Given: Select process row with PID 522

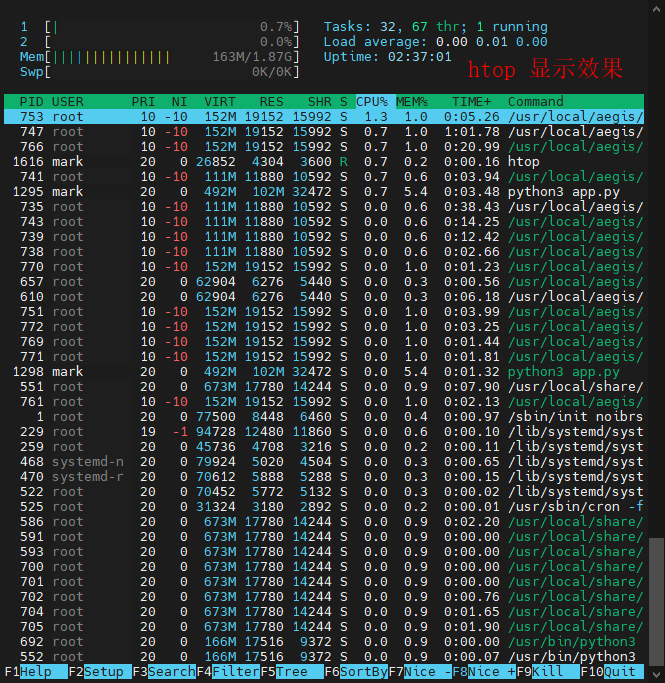Looking at the screenshot, I should coord(324,492).
